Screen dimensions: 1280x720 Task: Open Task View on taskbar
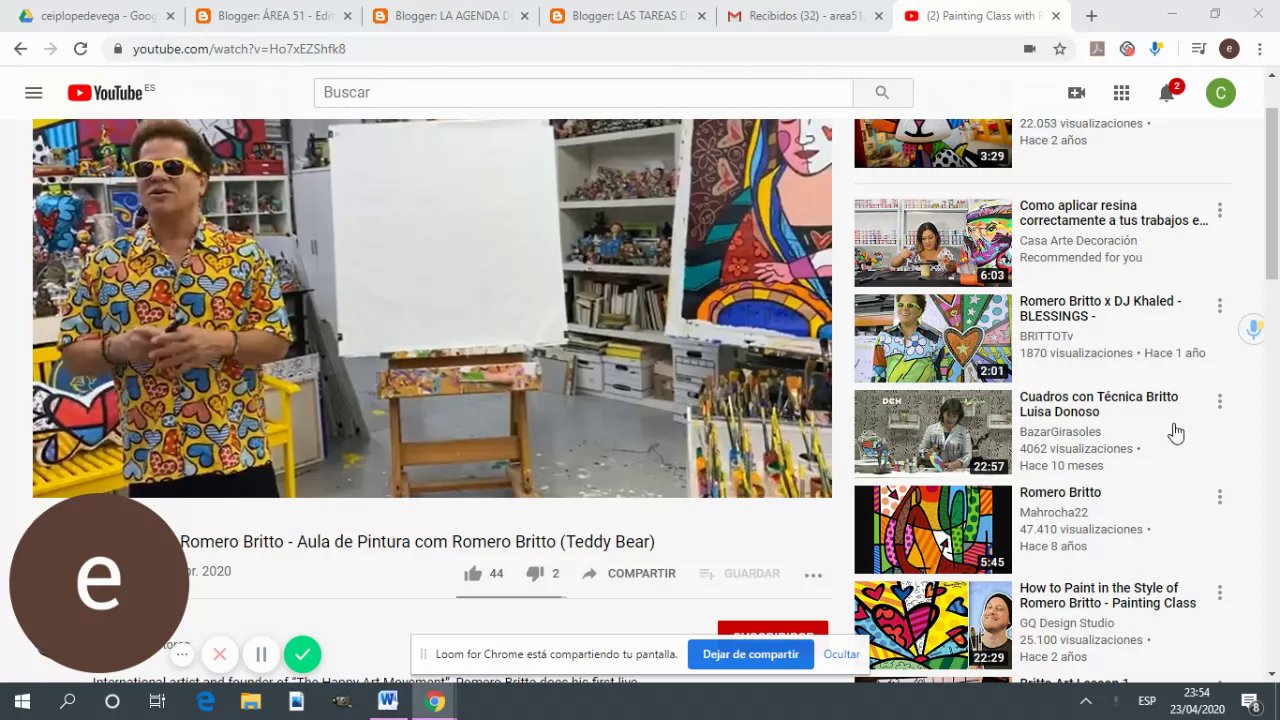click(x=157, y=701)
